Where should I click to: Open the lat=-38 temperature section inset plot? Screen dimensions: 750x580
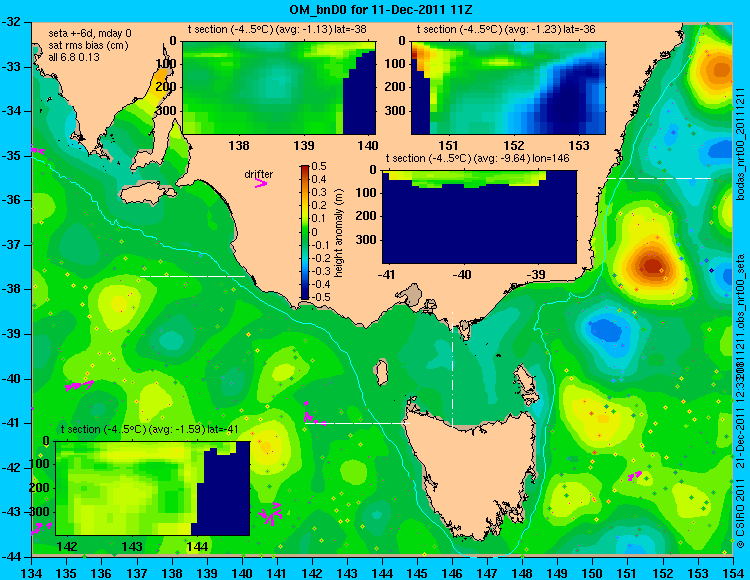tap(279, 88)
